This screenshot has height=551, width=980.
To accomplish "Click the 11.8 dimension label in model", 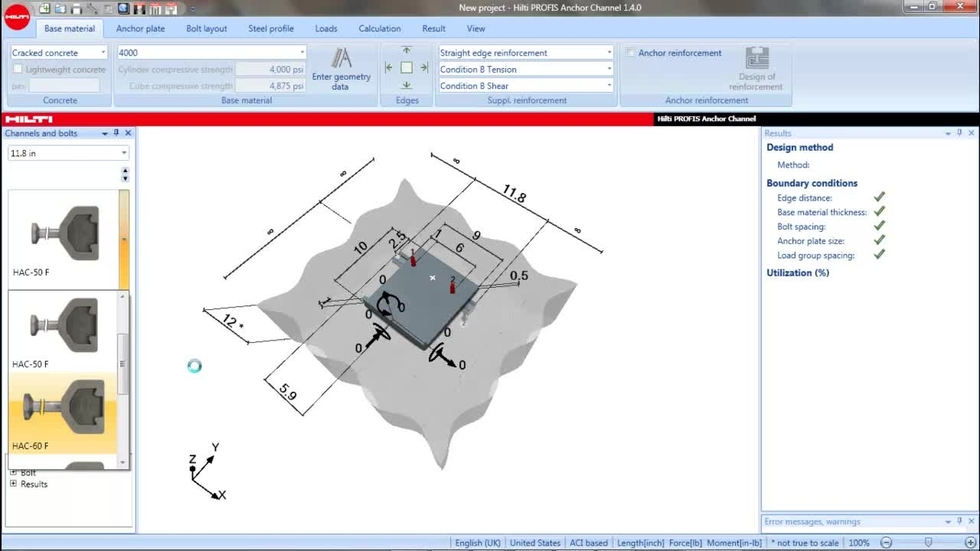I will click(x=514, y=194).
